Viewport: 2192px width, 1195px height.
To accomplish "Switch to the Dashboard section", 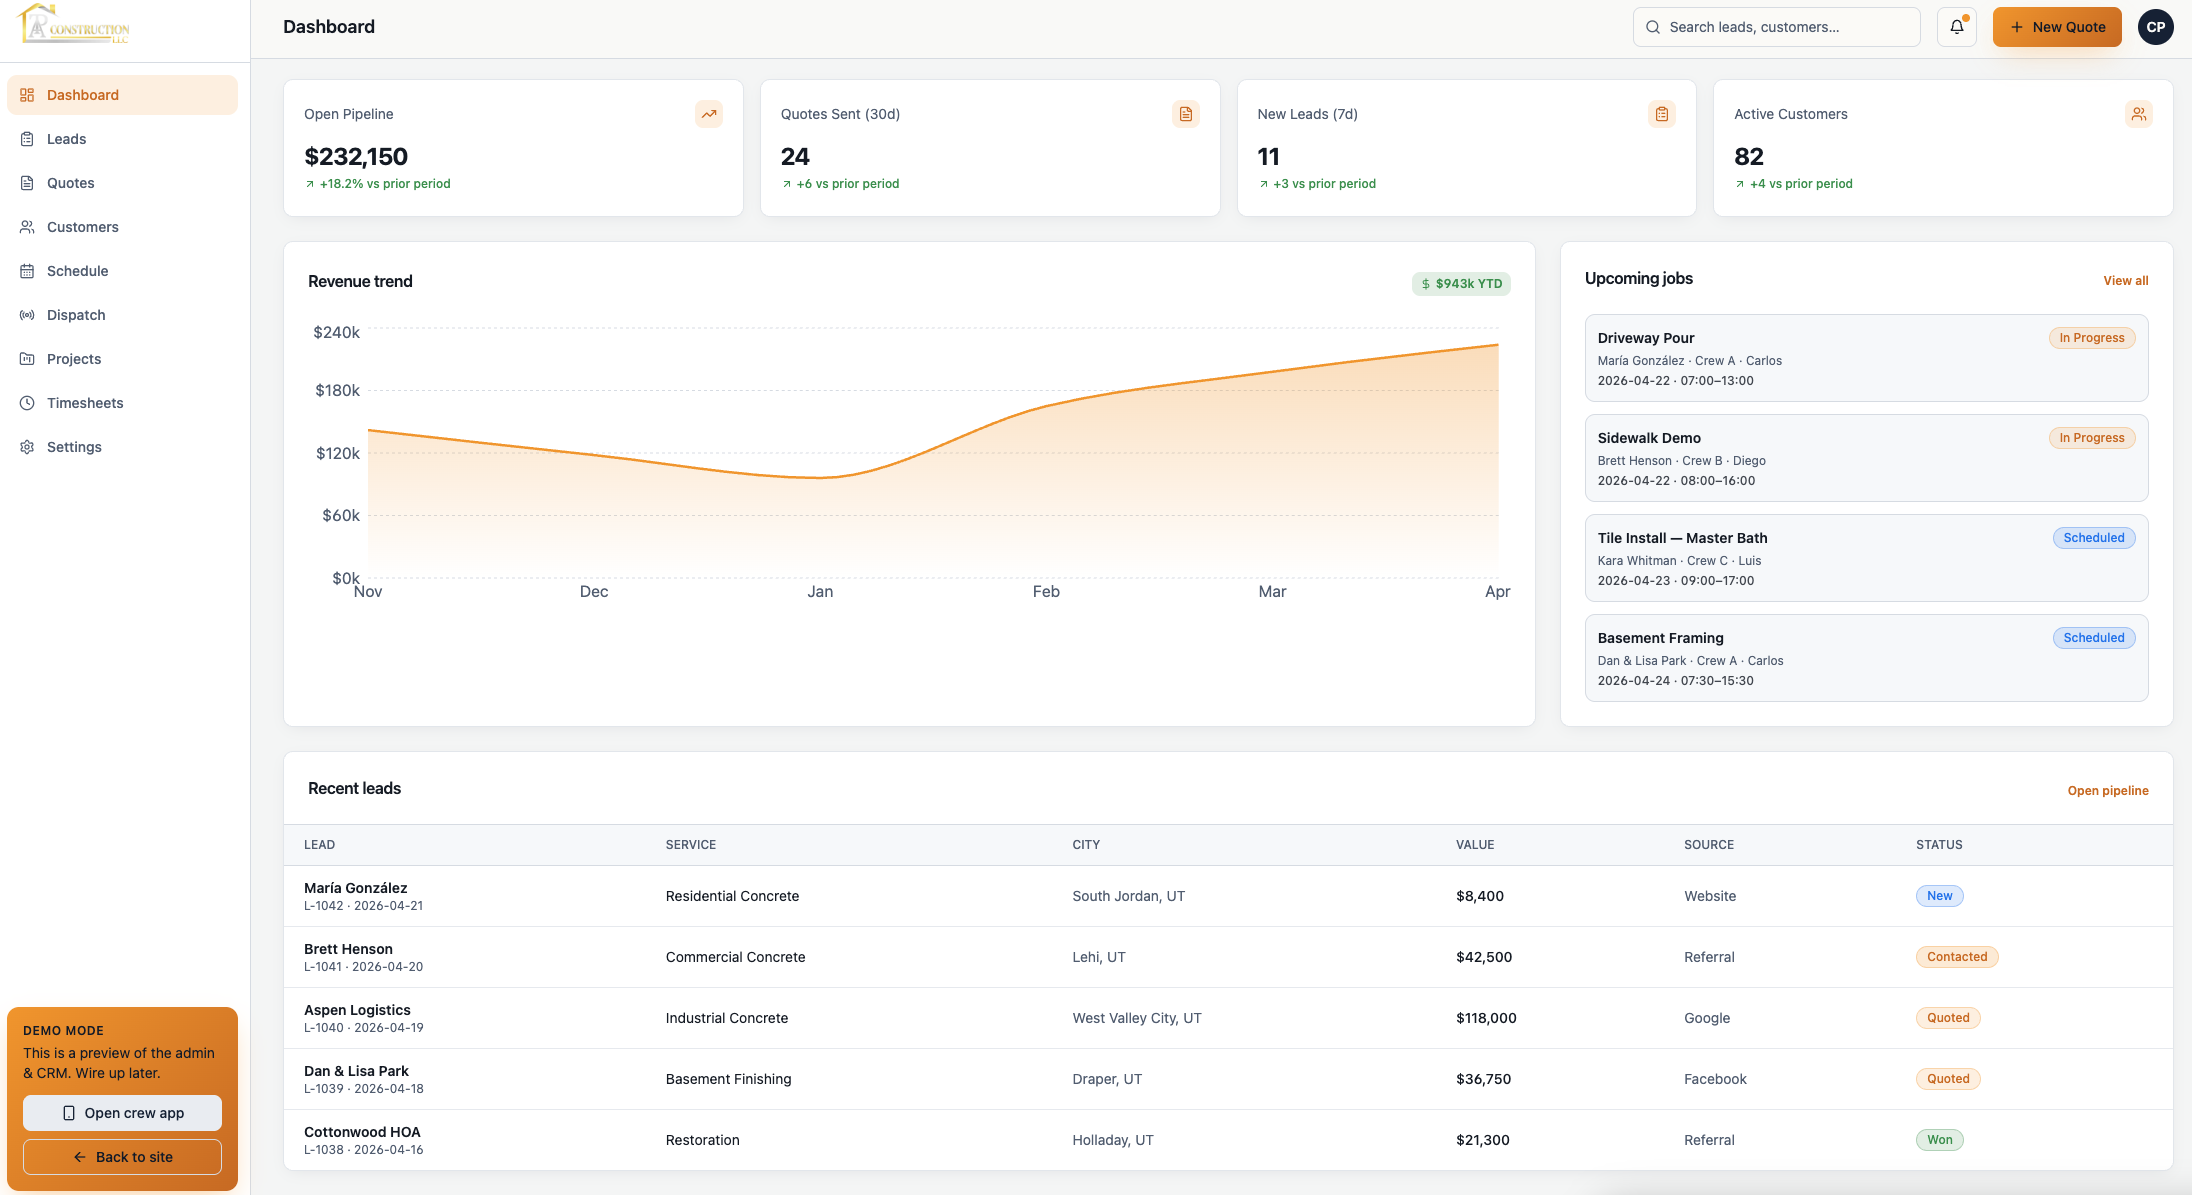I will coord(82,95).
